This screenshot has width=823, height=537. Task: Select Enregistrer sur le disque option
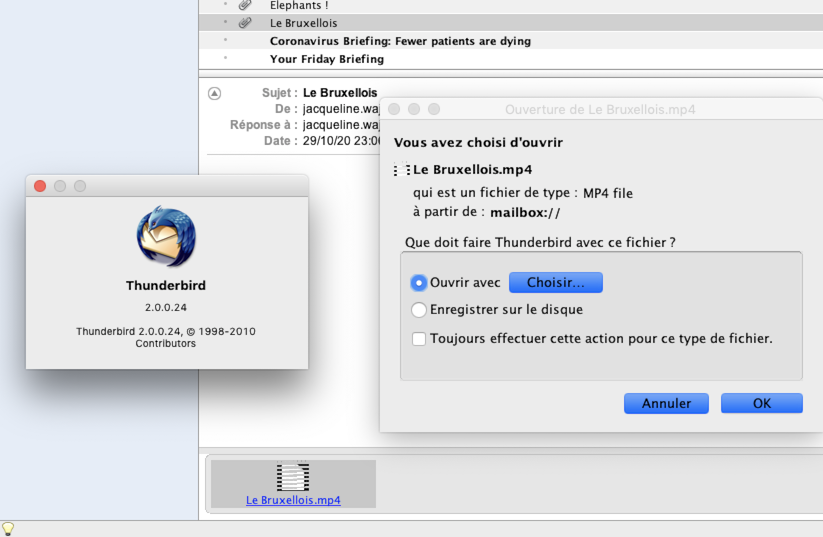[x=418, y=310]
